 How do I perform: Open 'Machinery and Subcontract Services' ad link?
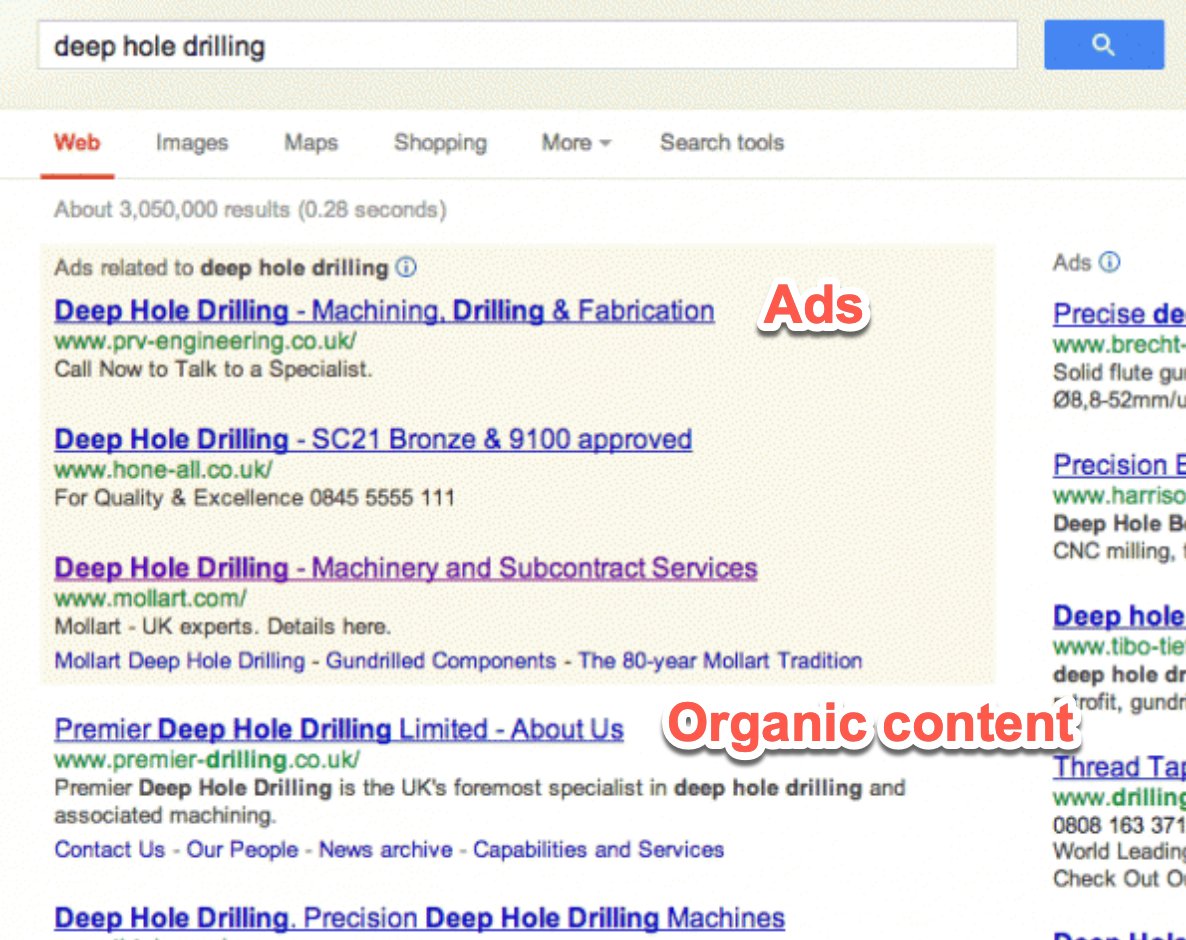pyautogui.click(x=405, y=568)
